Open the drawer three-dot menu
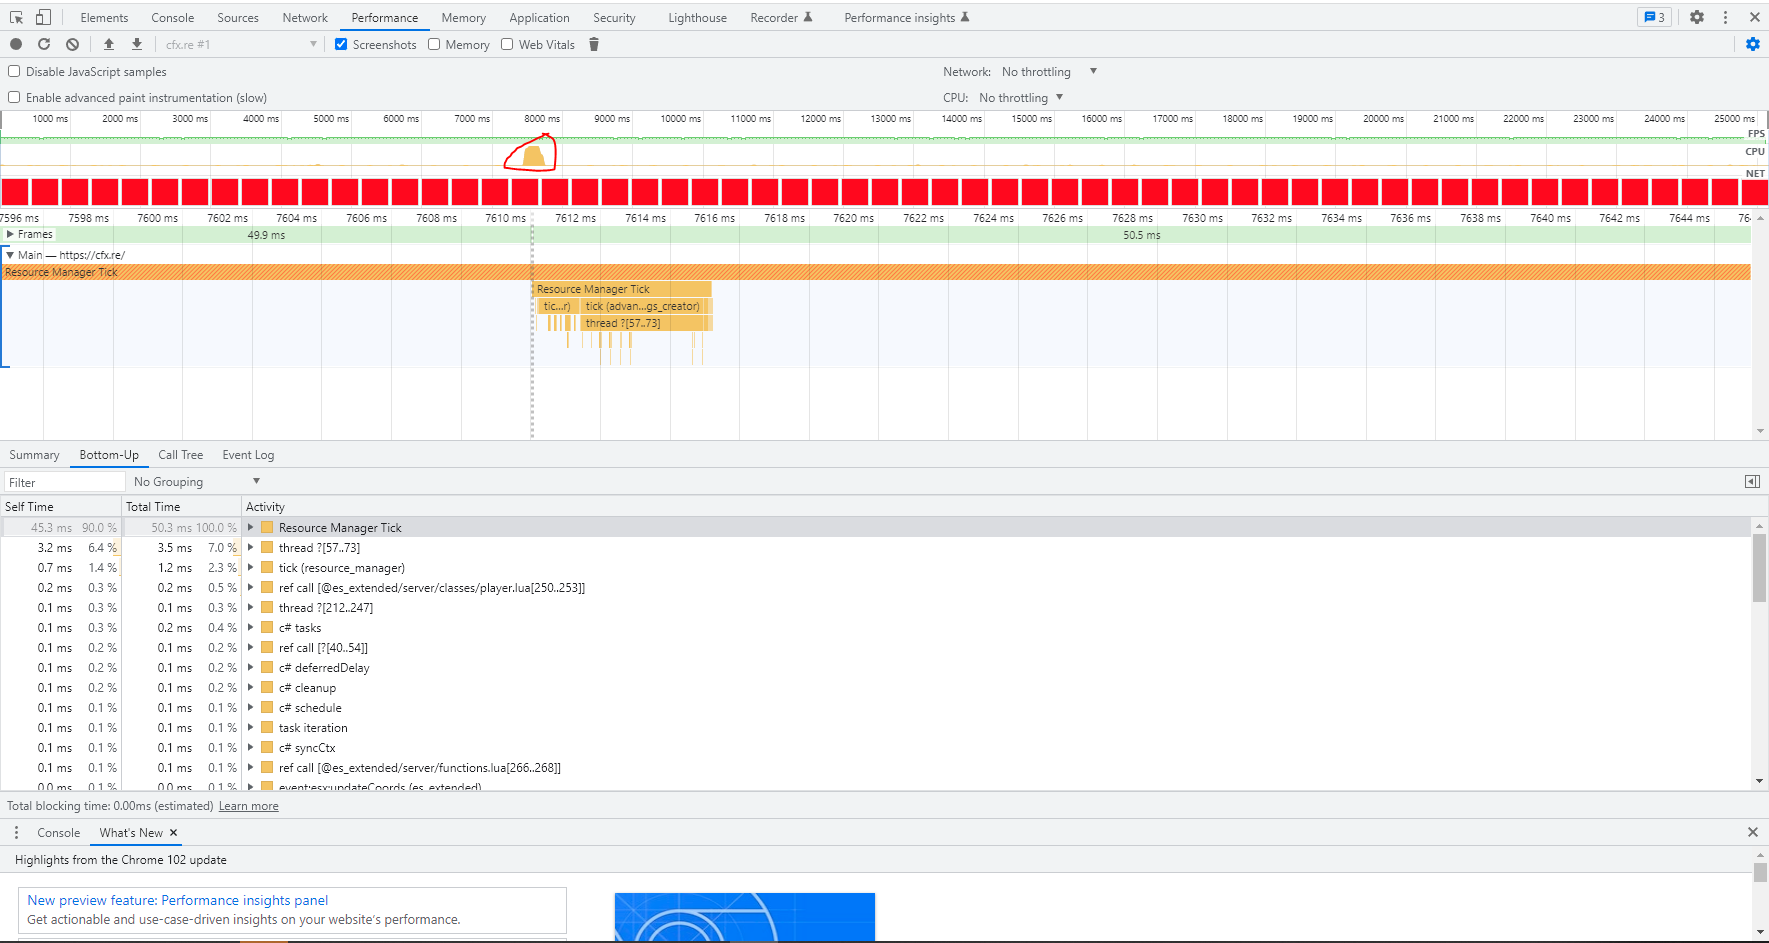The width and height of the screenshot is (1769, 943). point(16,832)
